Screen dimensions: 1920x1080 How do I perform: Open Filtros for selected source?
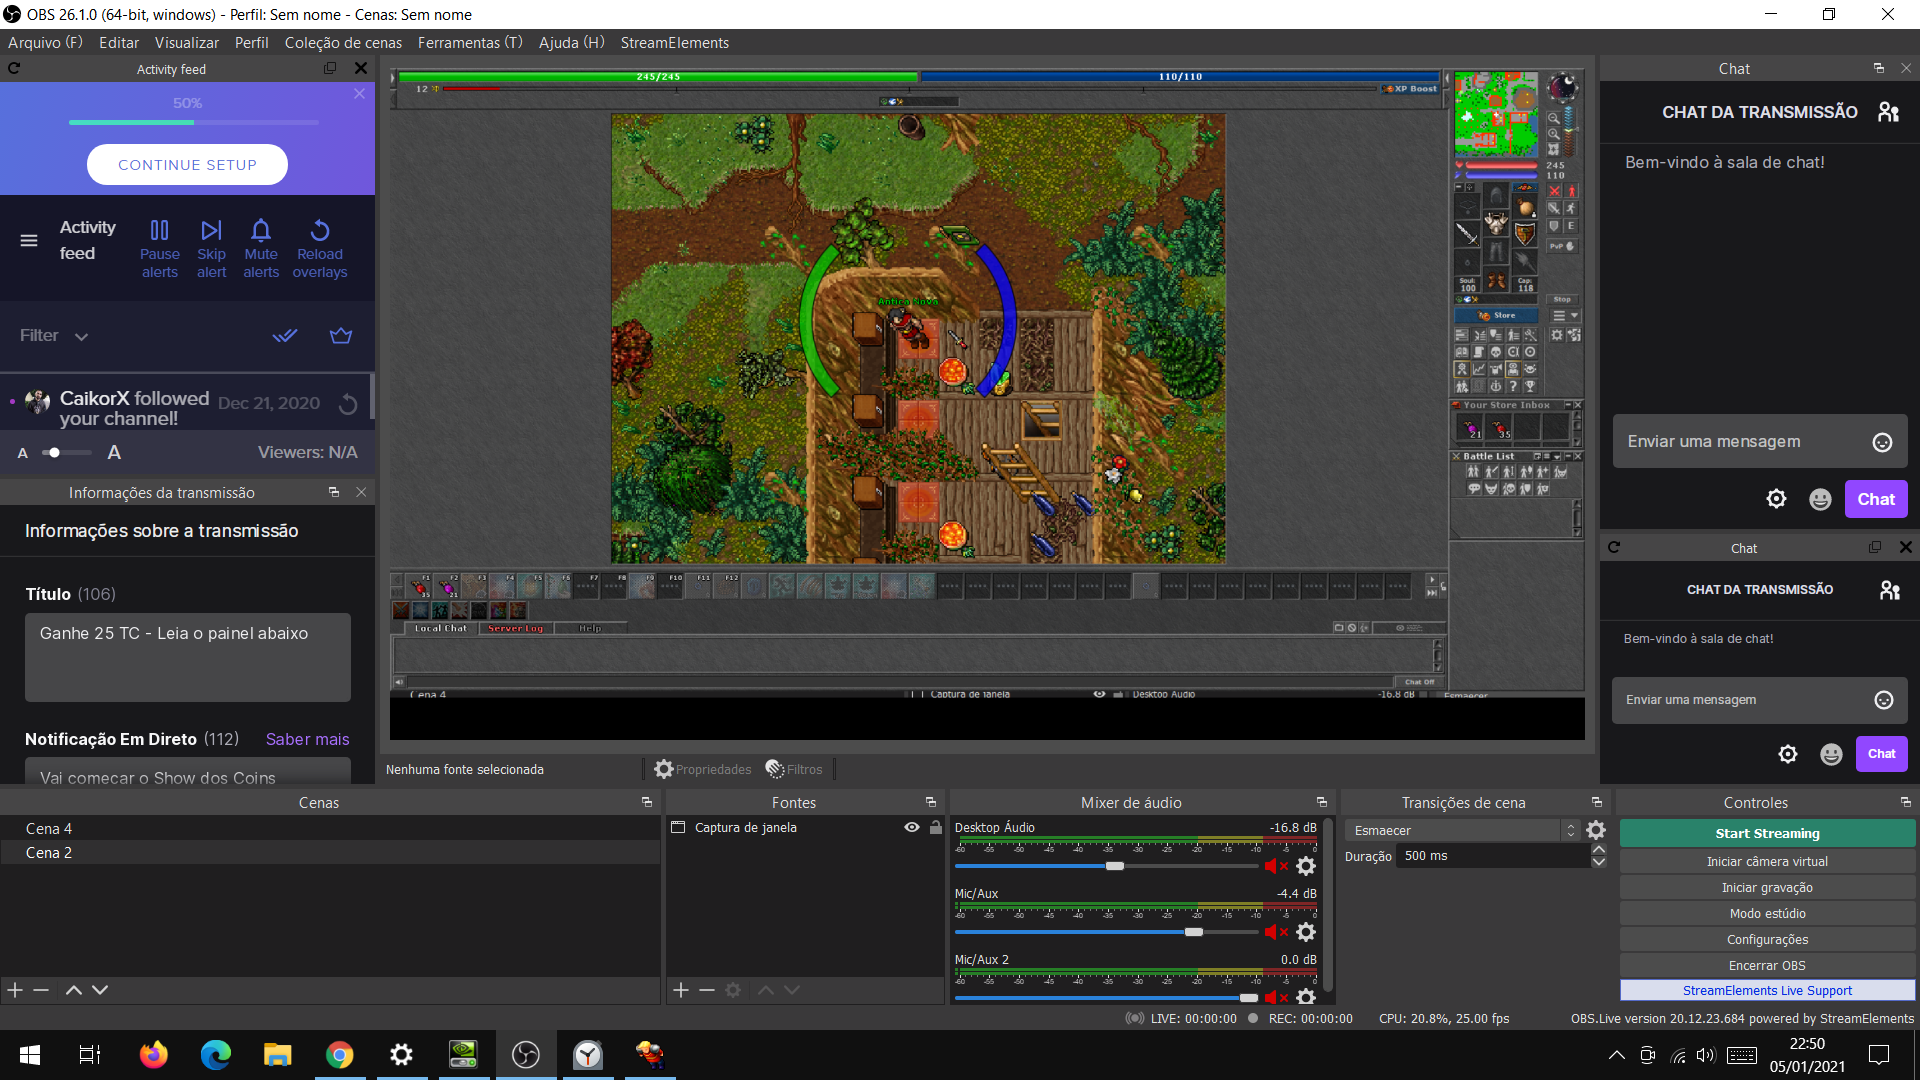coord(794,769)
